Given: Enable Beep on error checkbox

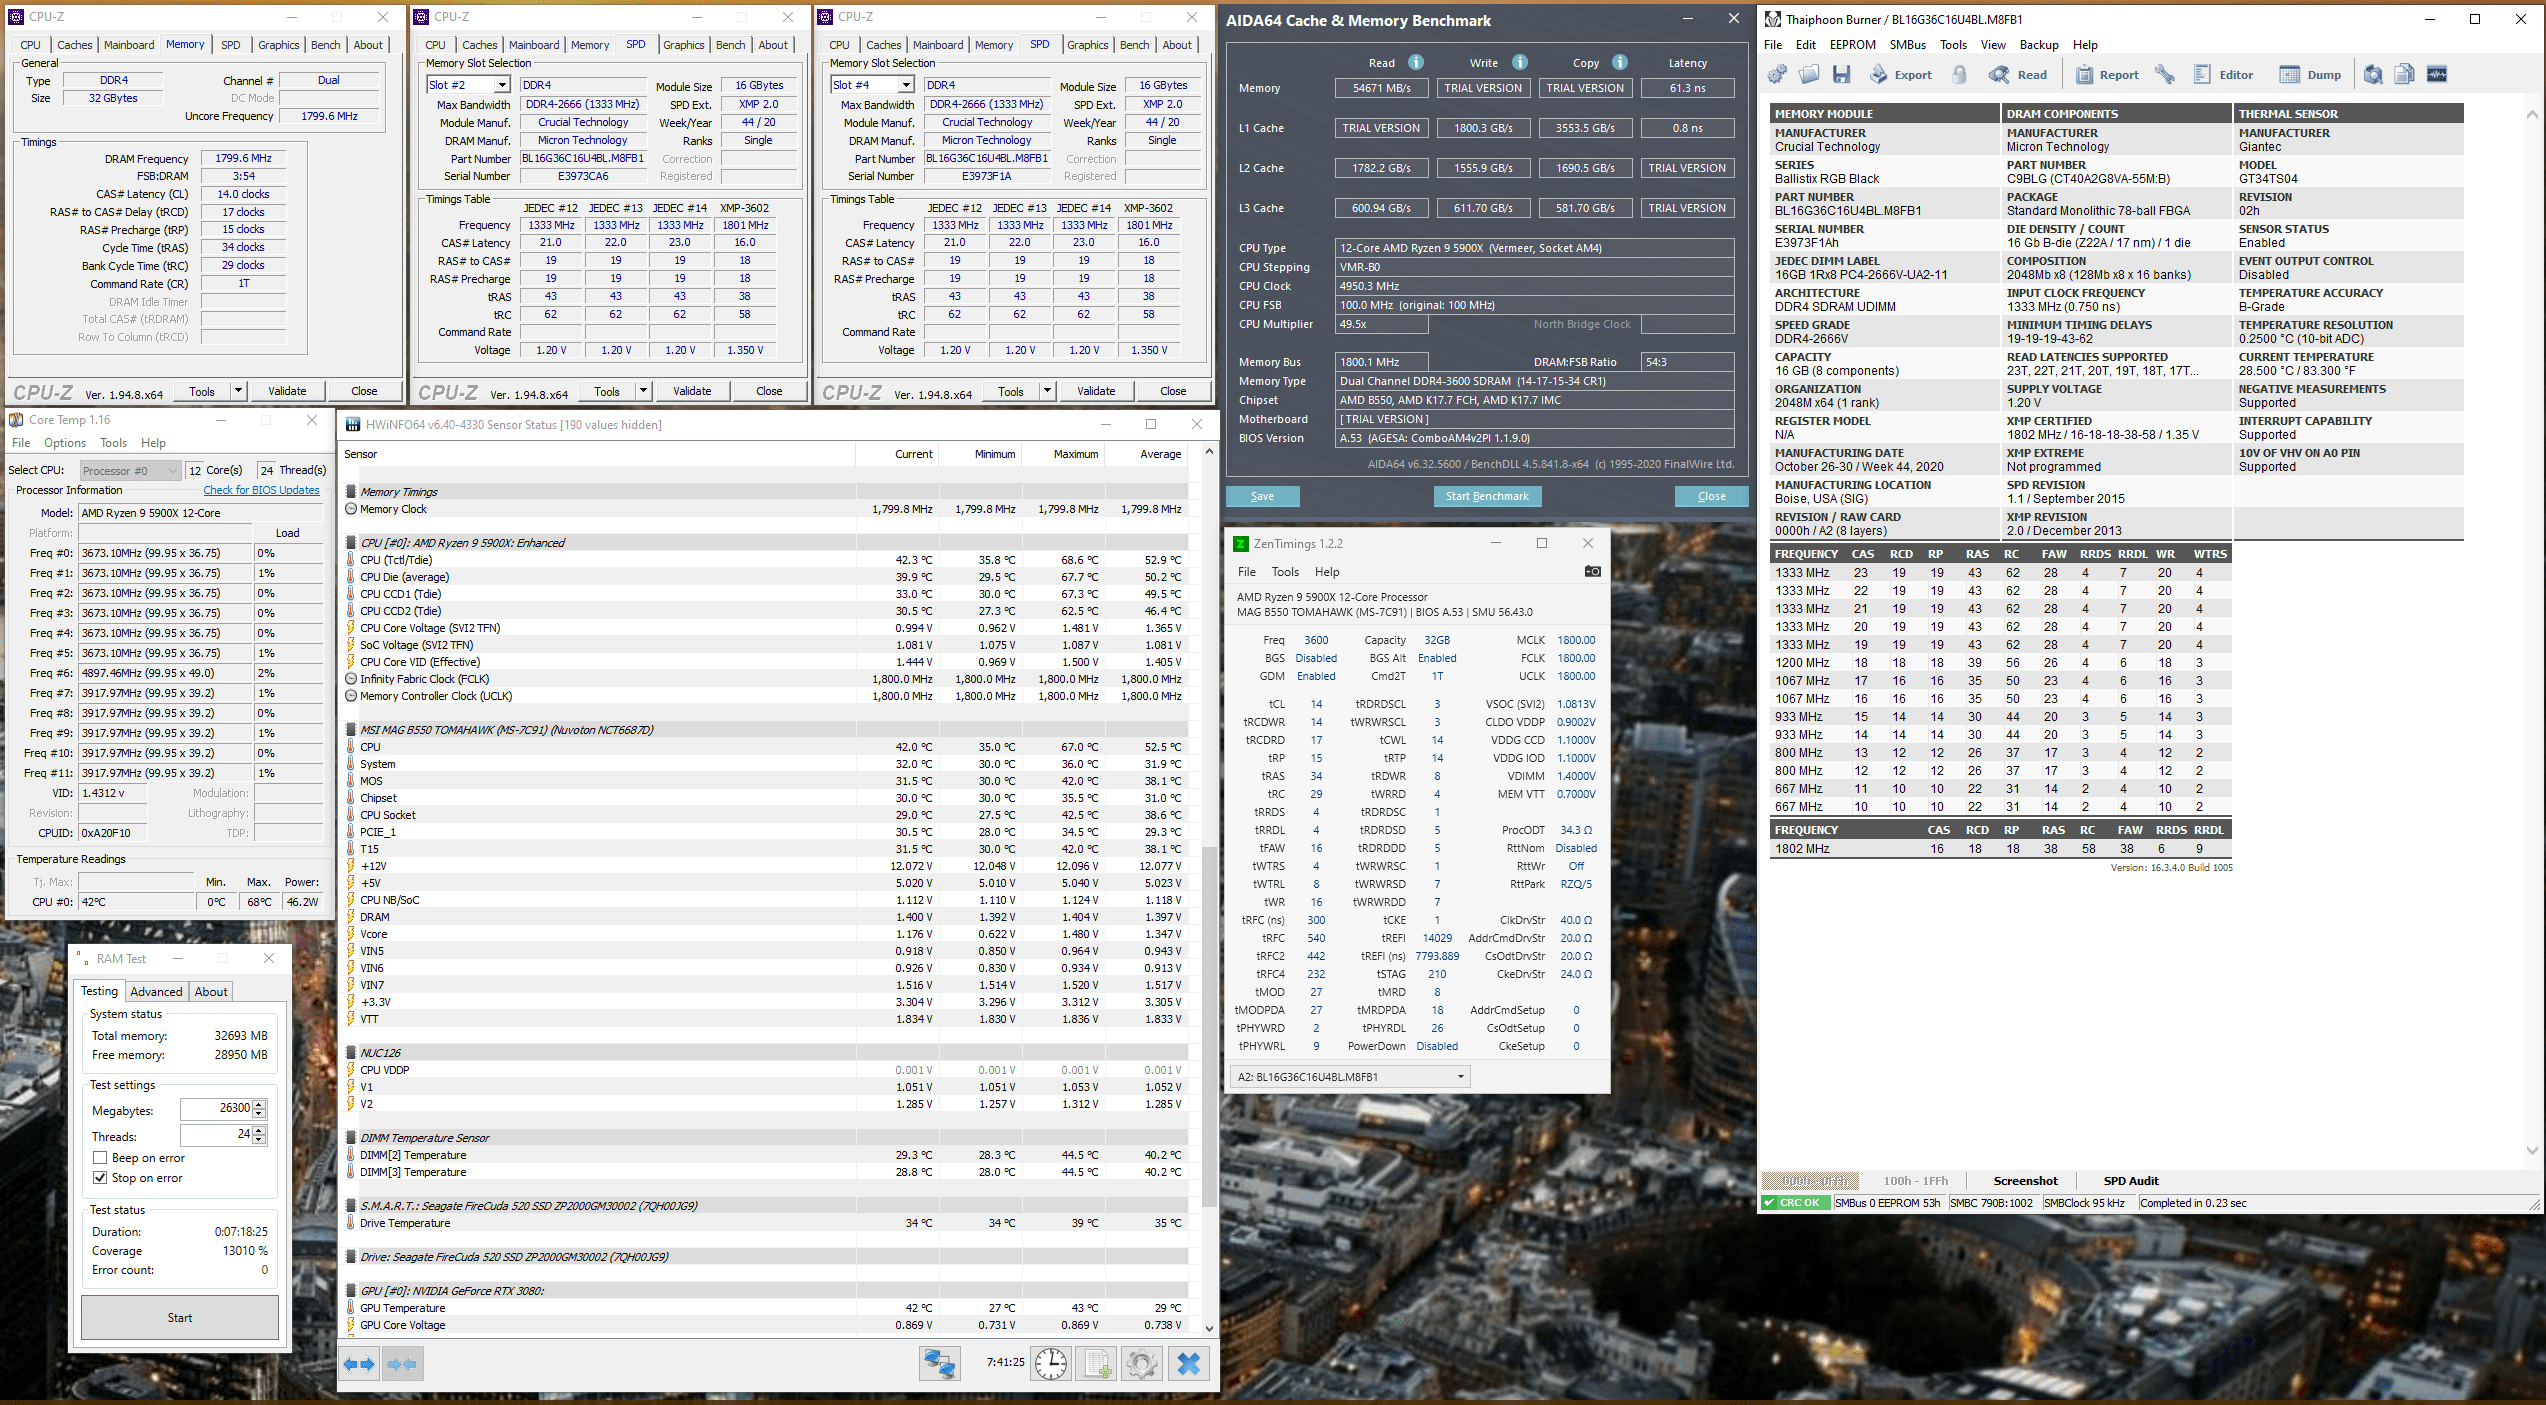Looking at the screenshot, I should [x=100, y=1158].
